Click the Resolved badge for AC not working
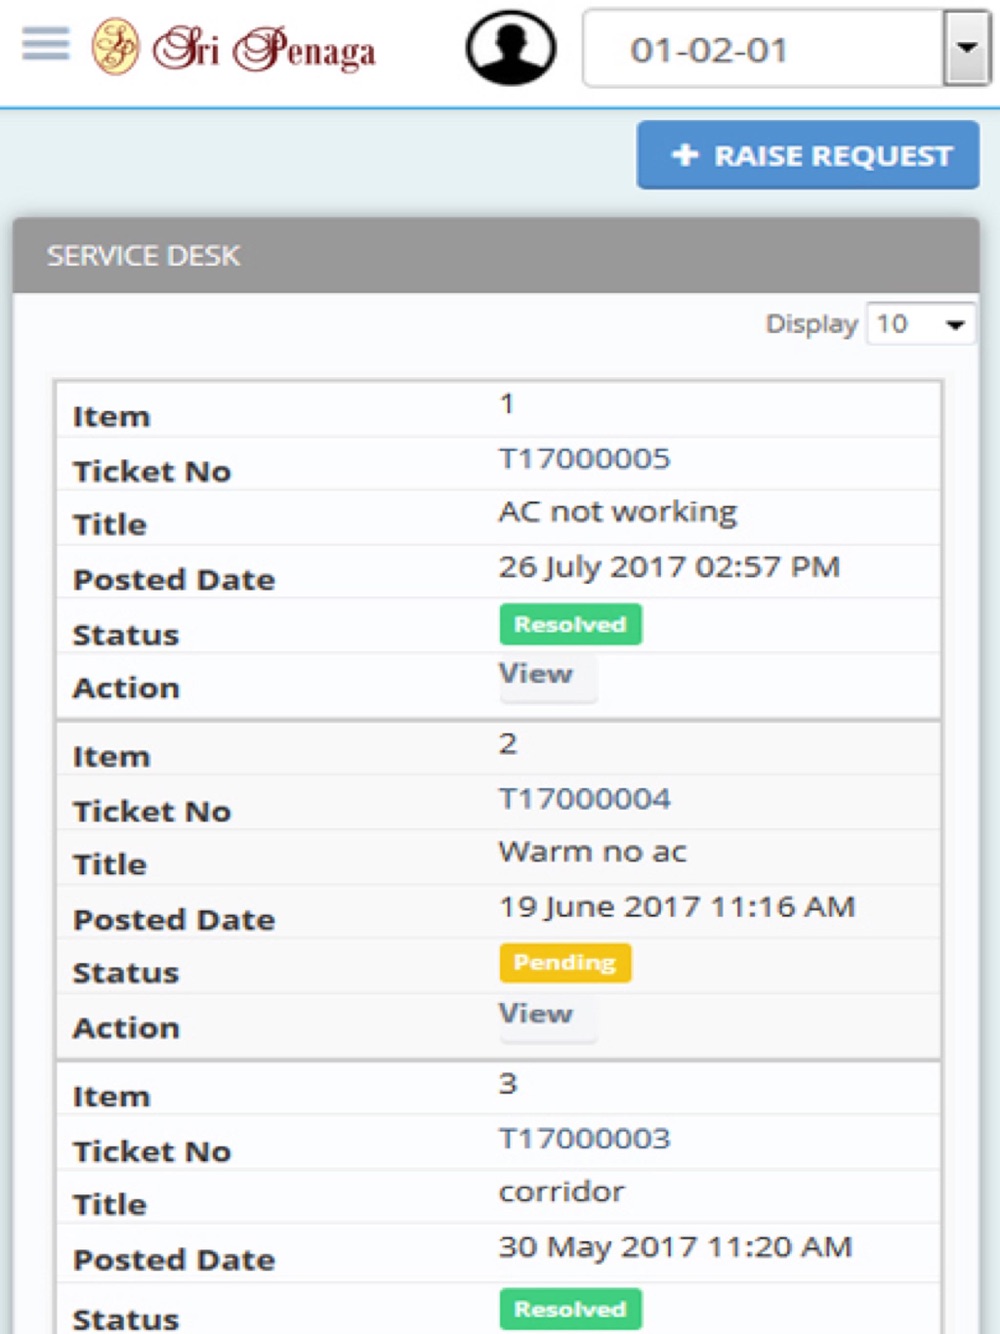 pyautogui.click(x=570, y=624)
